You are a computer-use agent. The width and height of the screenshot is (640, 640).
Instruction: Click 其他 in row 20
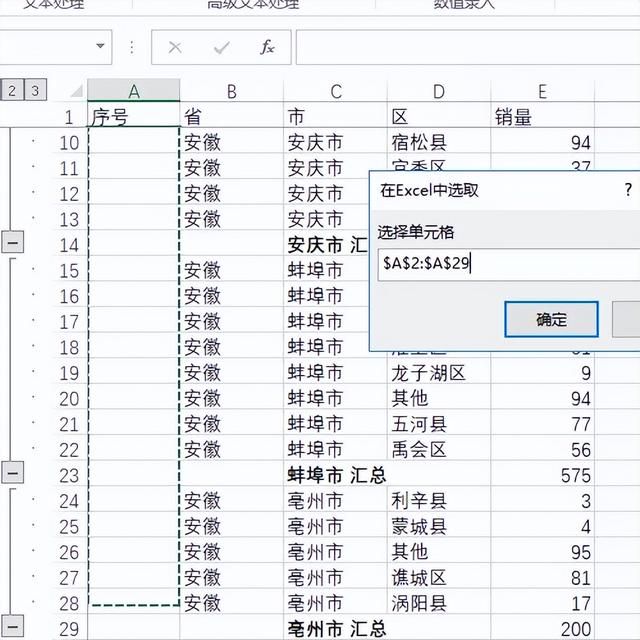tap(439, 398)
